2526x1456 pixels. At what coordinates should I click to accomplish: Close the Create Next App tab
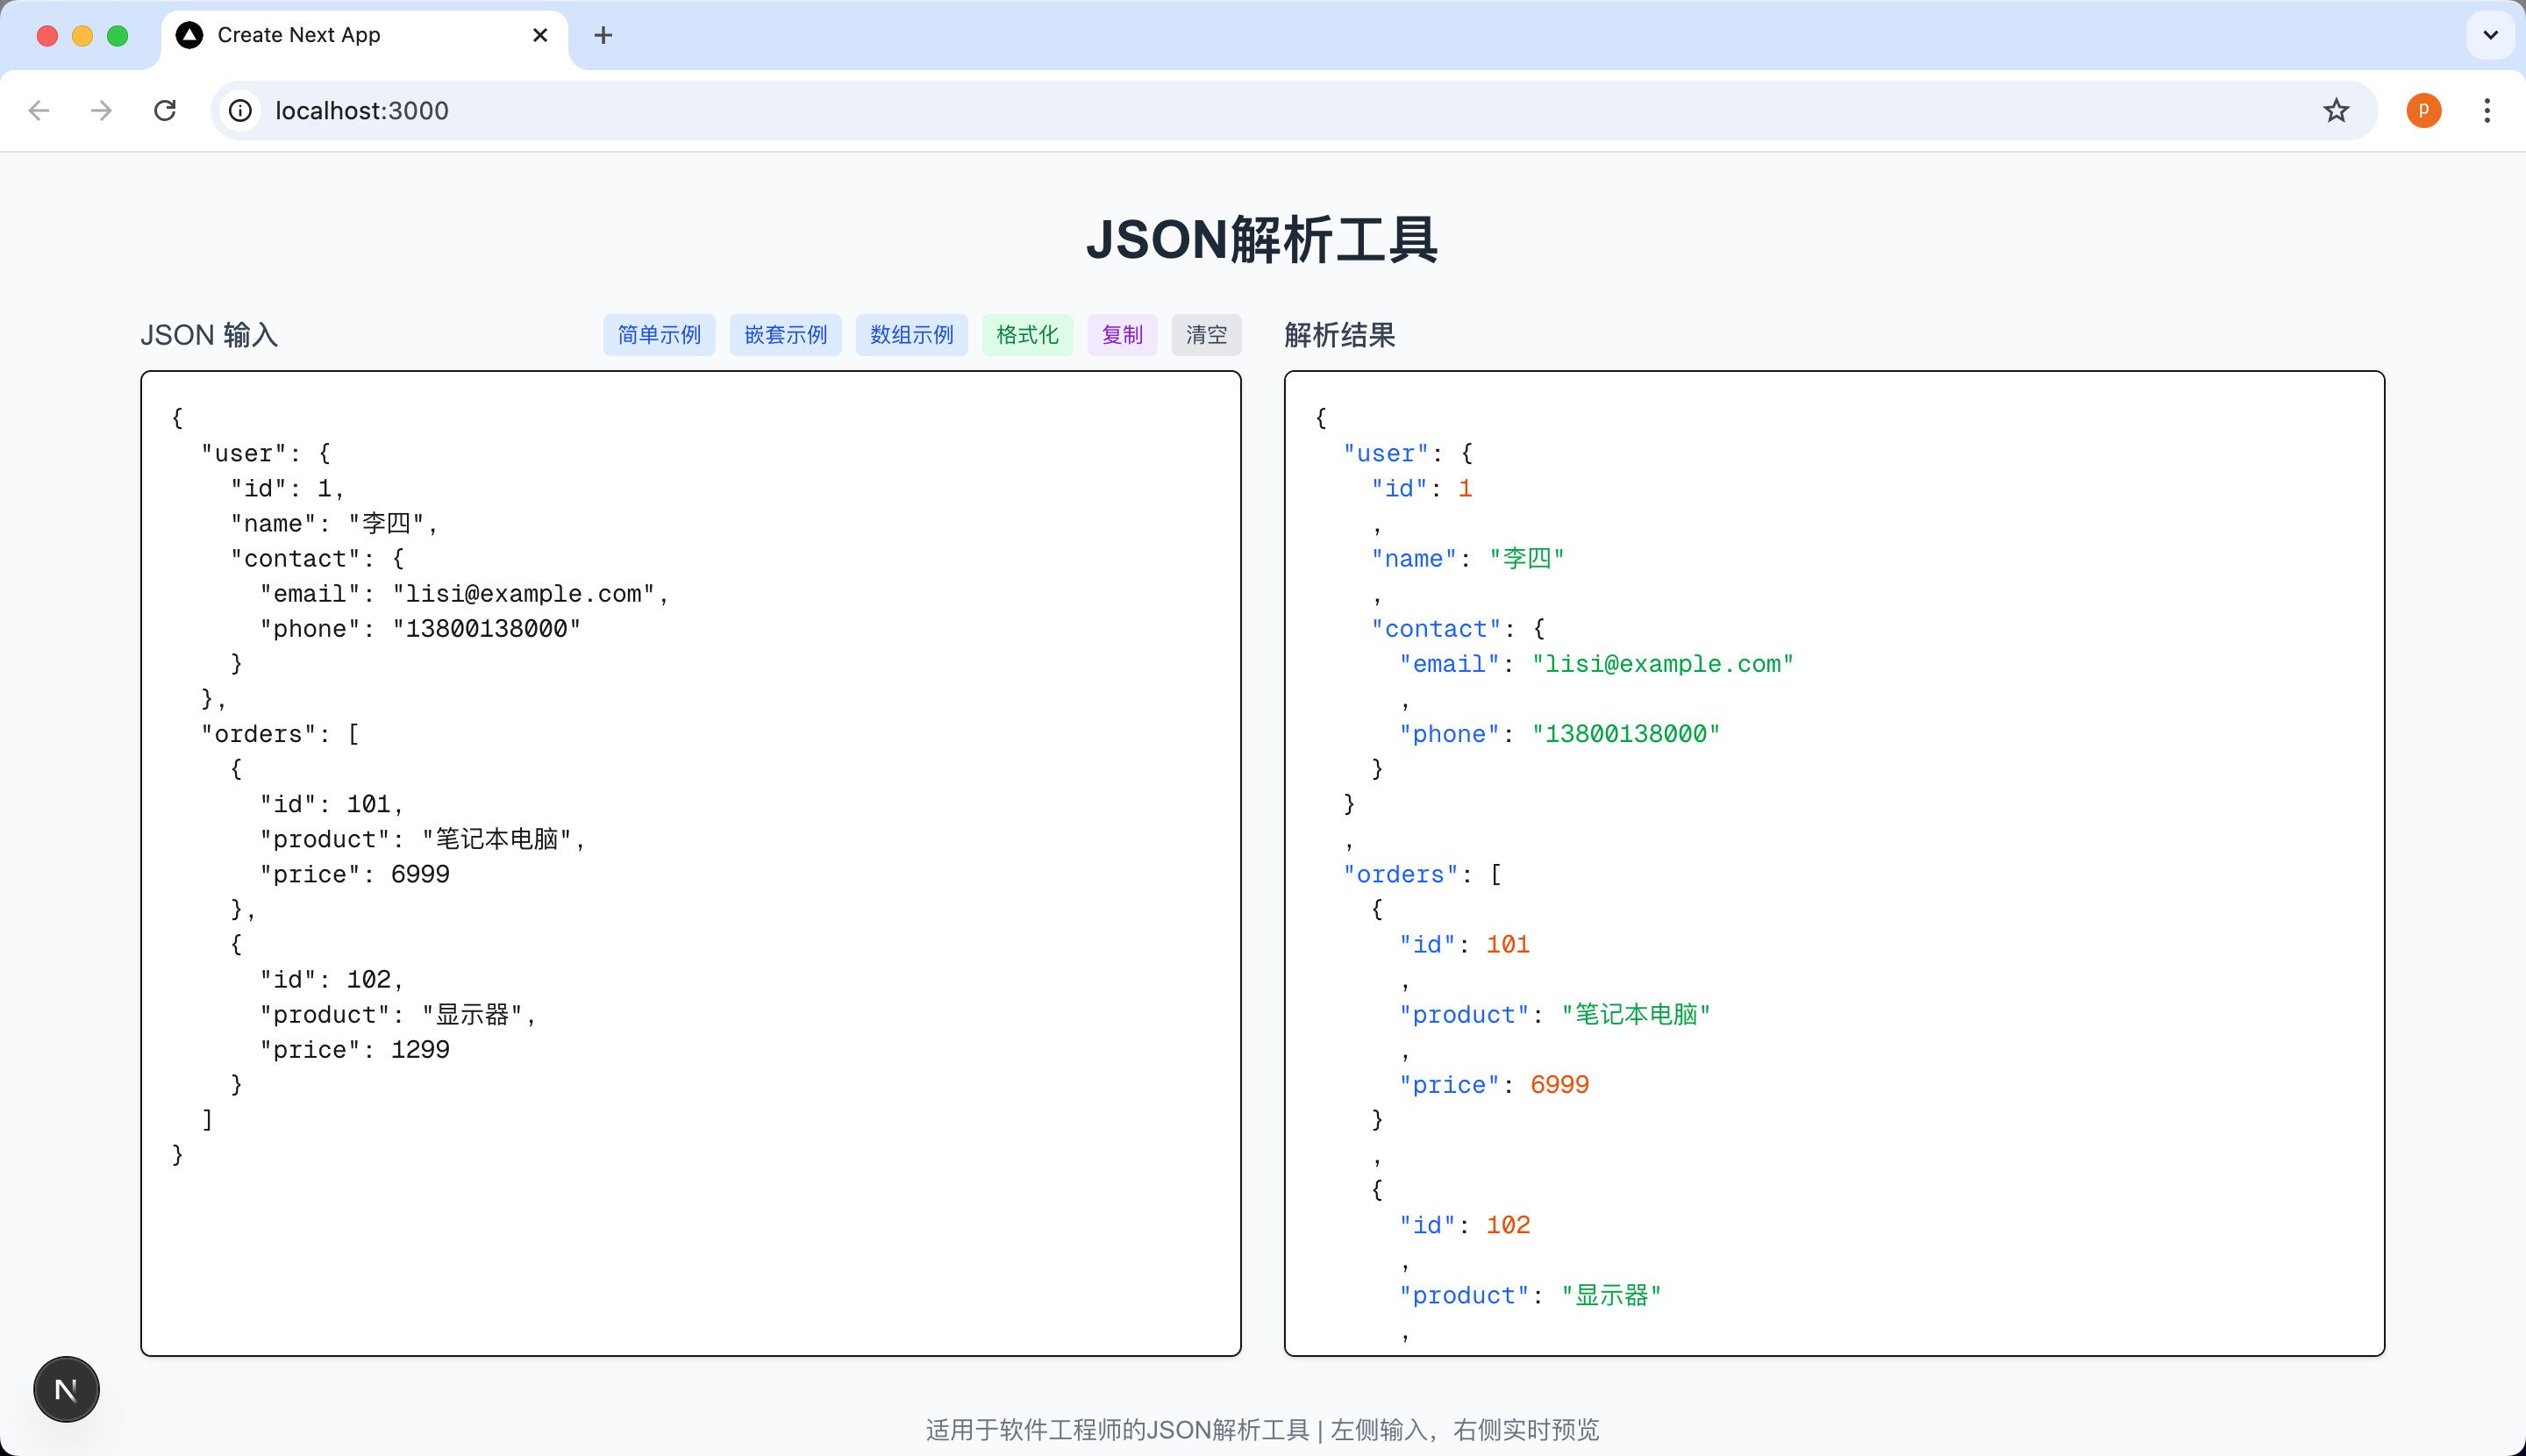tap(540, 35)
